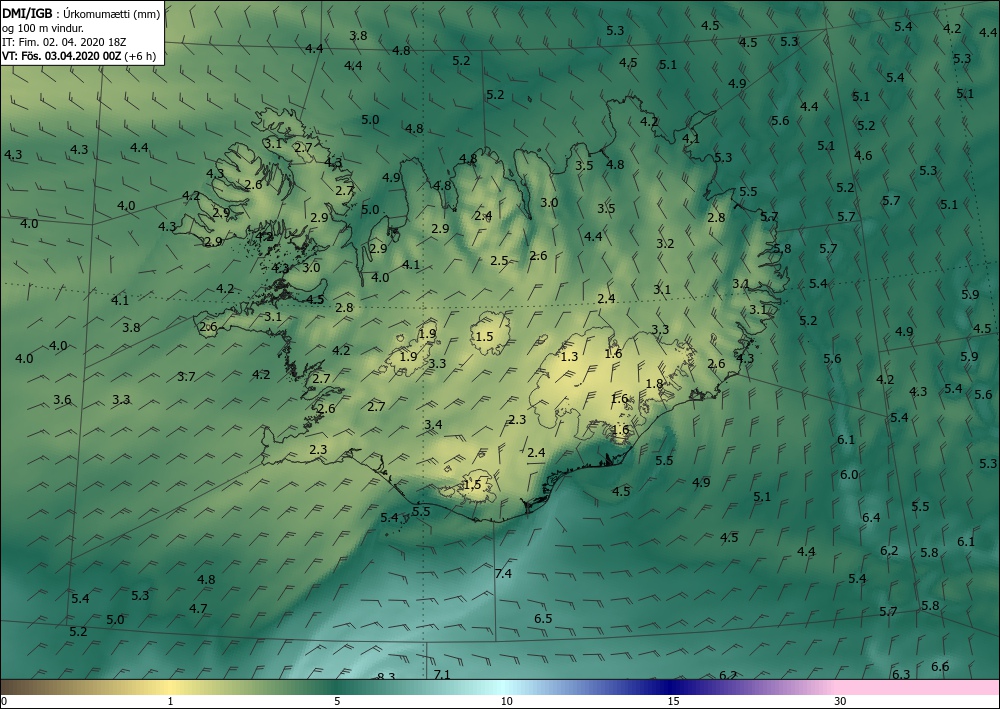Click the 'og 100 m vindur.' legend line
1000x709 pixels.
(x=43, y=29)
